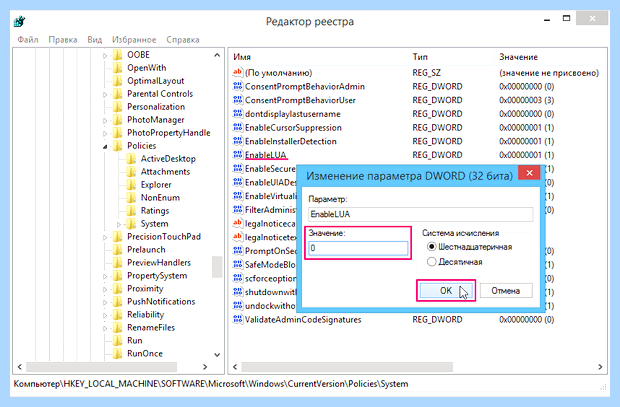620x407 pixels.
Task: Cancel the dialog with Отмена
Action: pos(506,291)
